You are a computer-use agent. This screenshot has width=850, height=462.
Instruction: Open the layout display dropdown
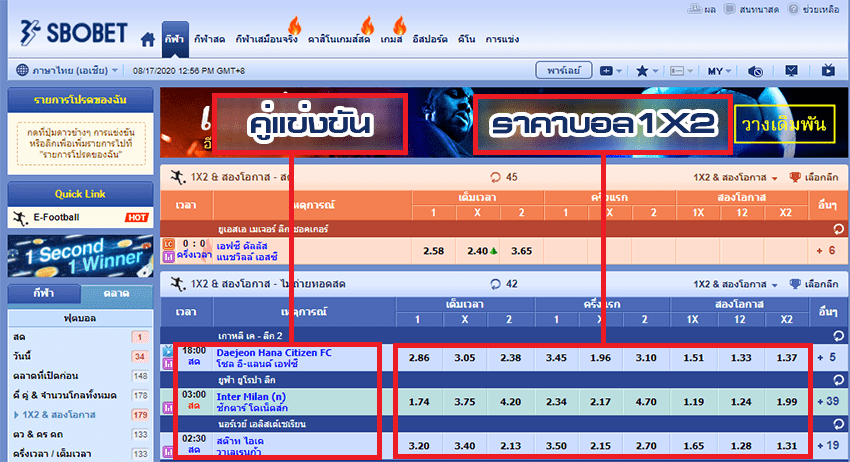point(681,71)
